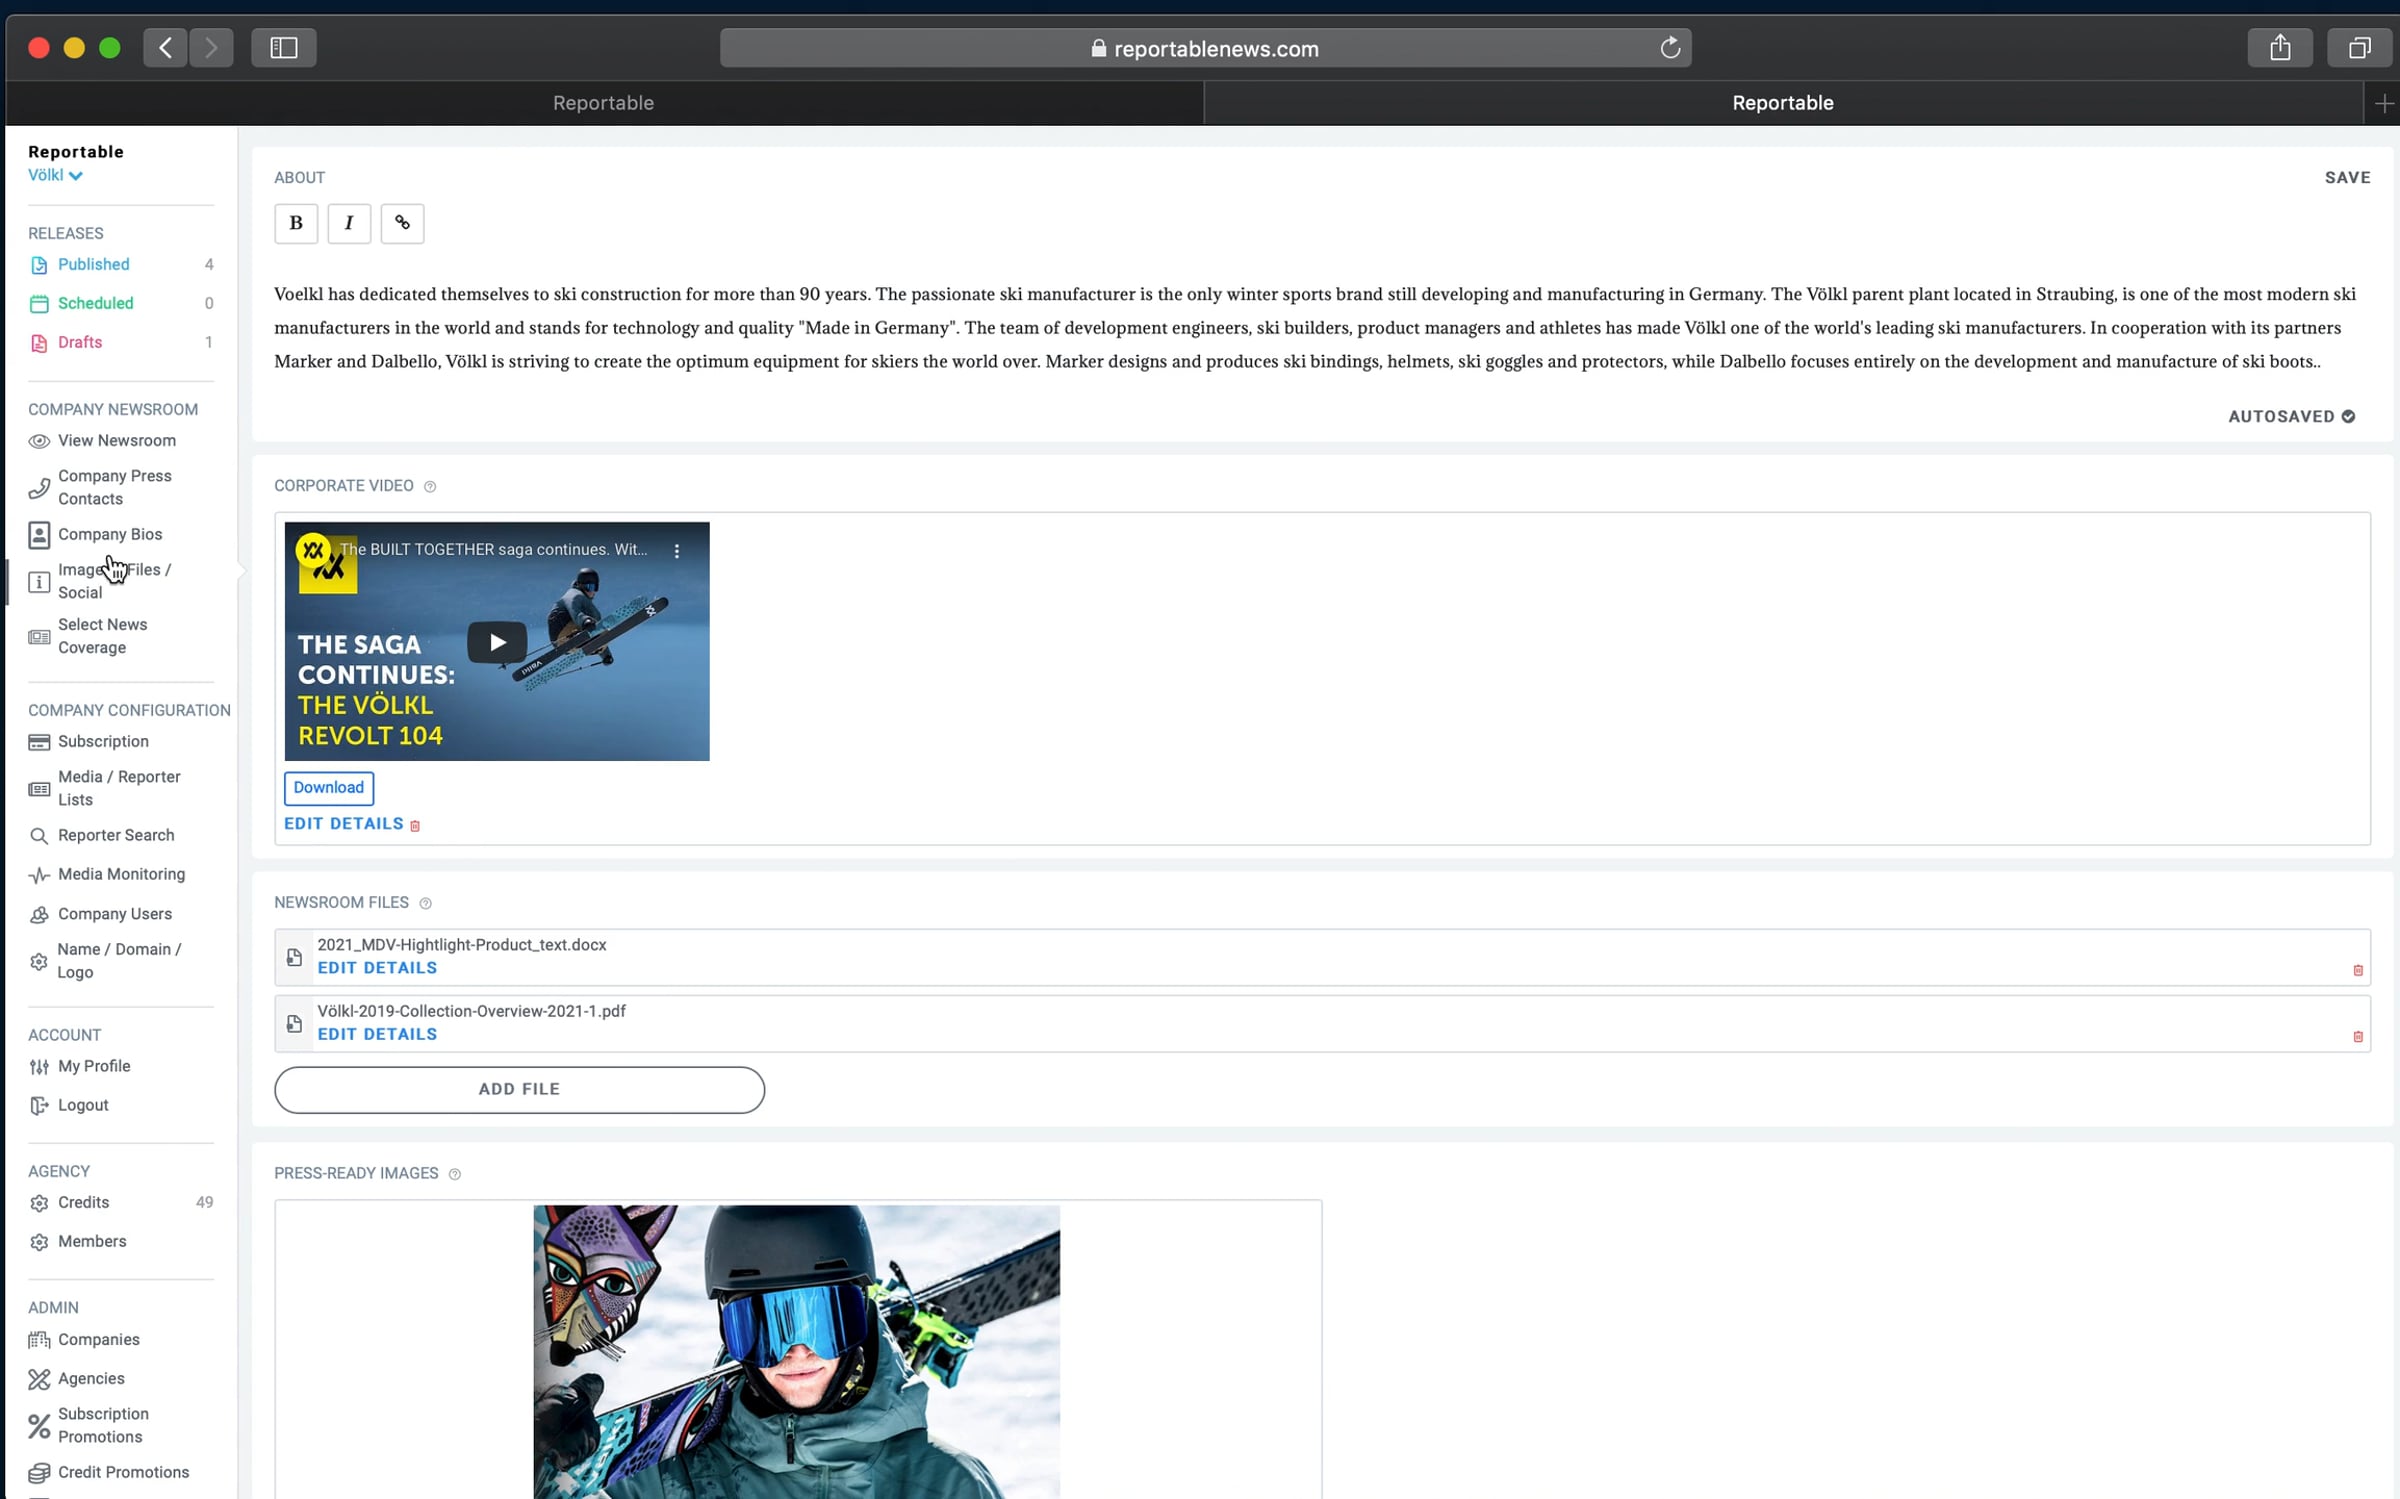This screenshot has height=1499, width=2400.
Task: Save the About section
Action: click(x=2347, y=178)
